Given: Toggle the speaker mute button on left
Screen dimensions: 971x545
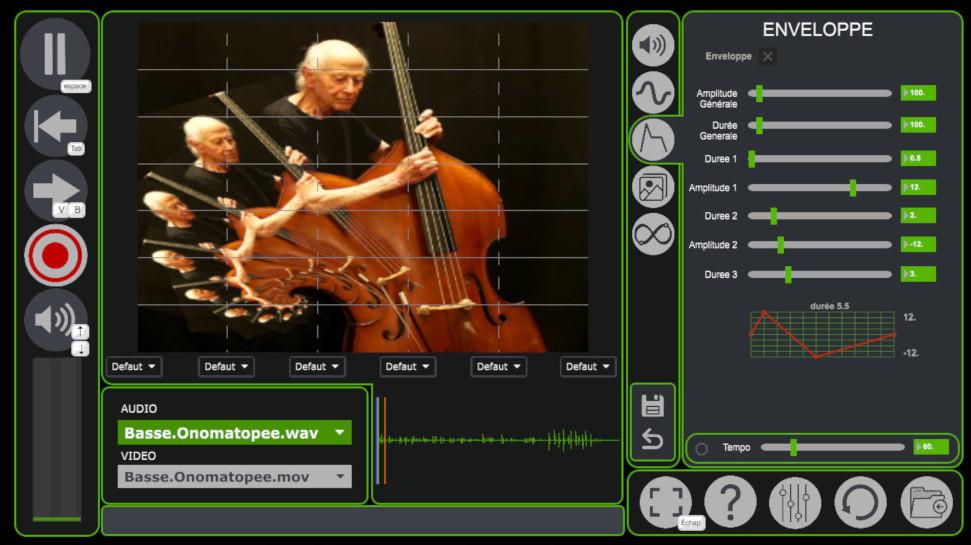Looking at the screenshot, I should coord(55,319).
